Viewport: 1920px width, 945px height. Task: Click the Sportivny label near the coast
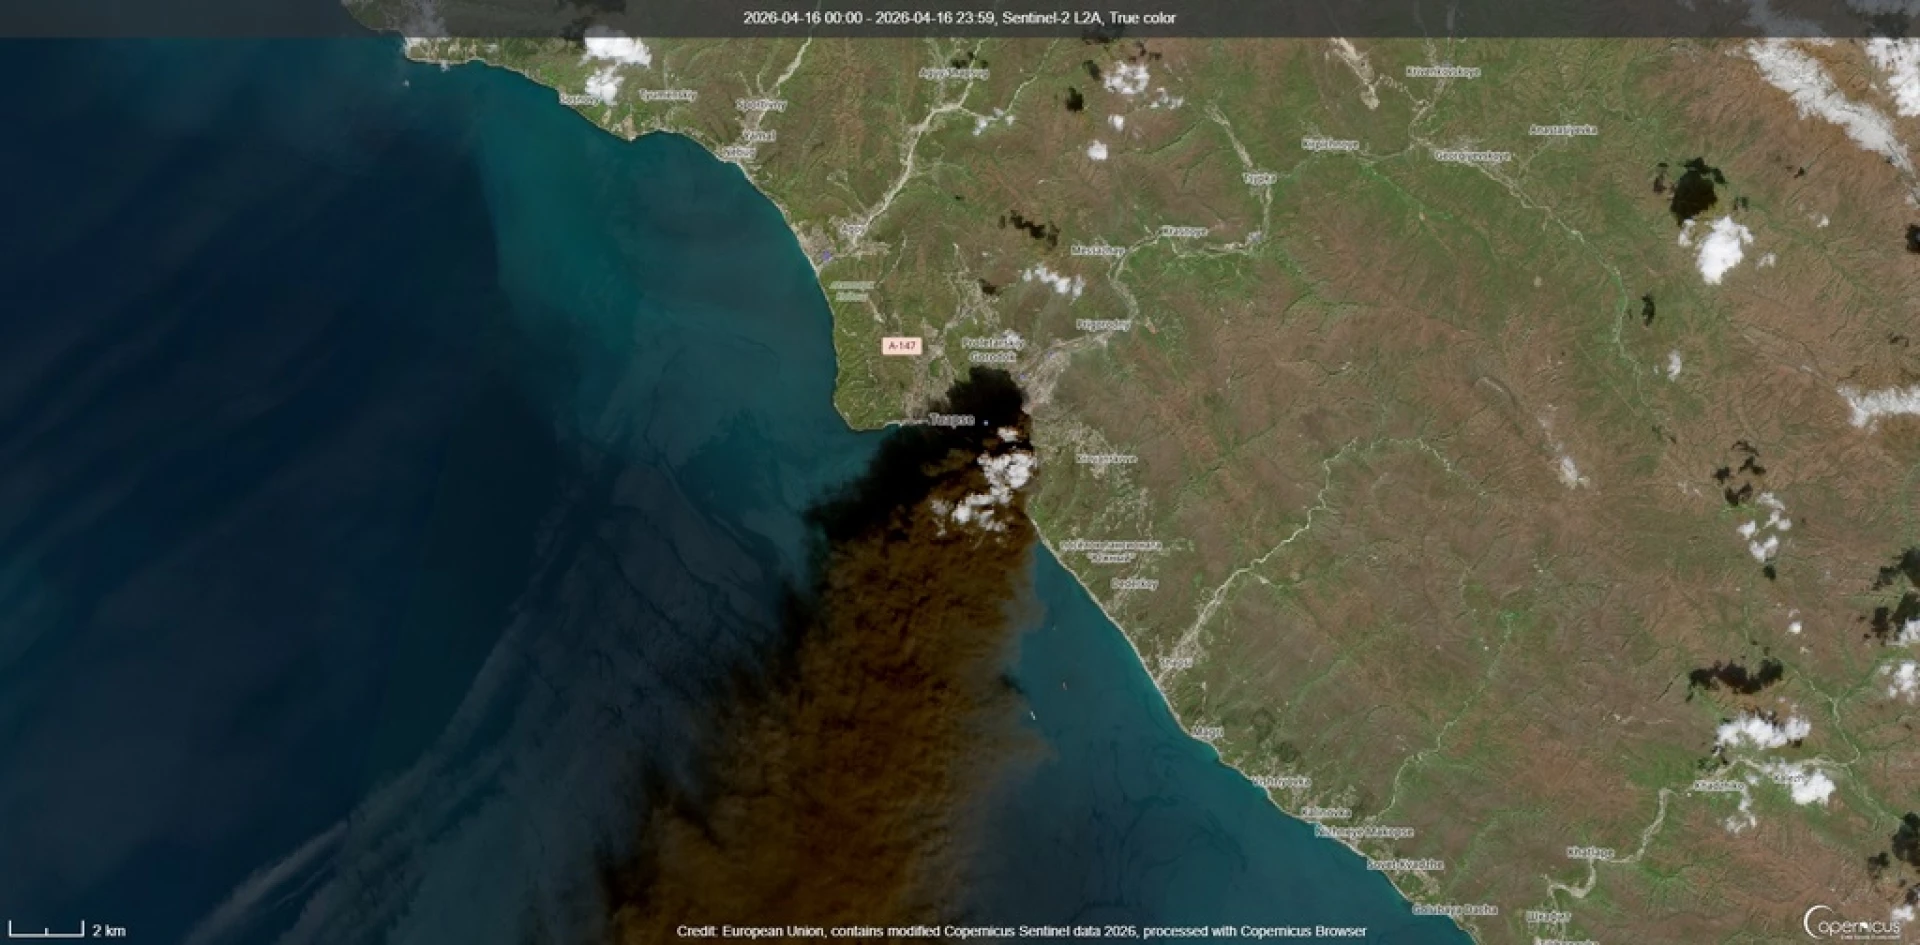[761, 104]
